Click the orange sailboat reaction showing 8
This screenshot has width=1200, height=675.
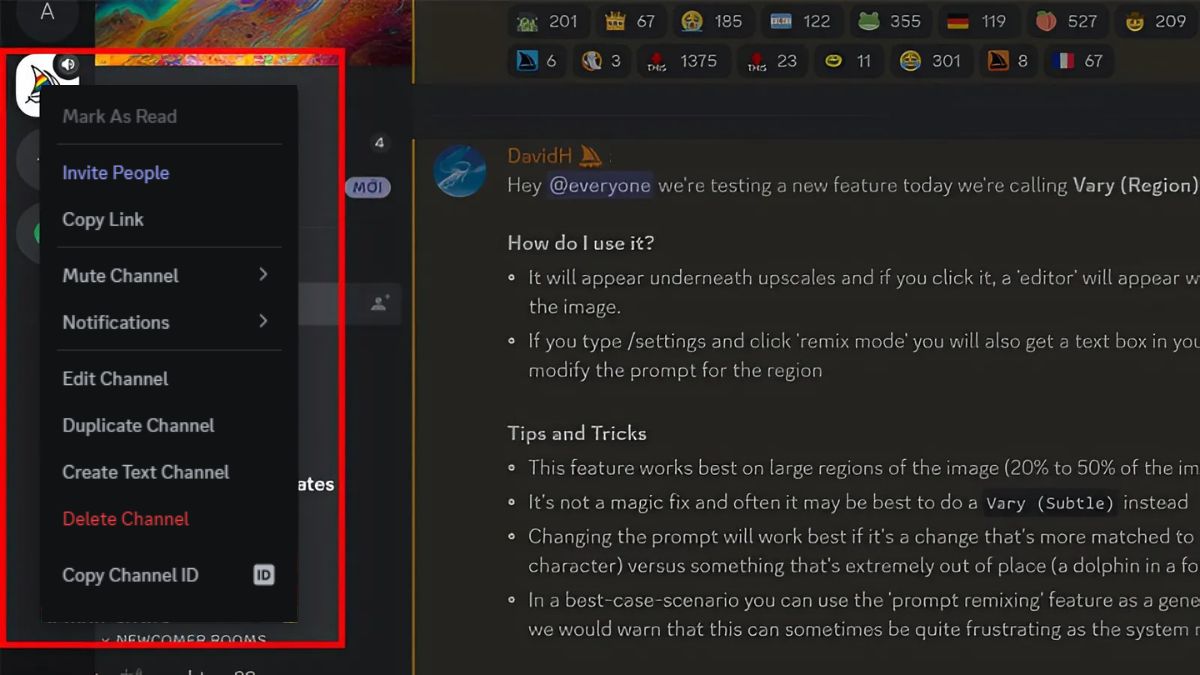(1008, 61)
